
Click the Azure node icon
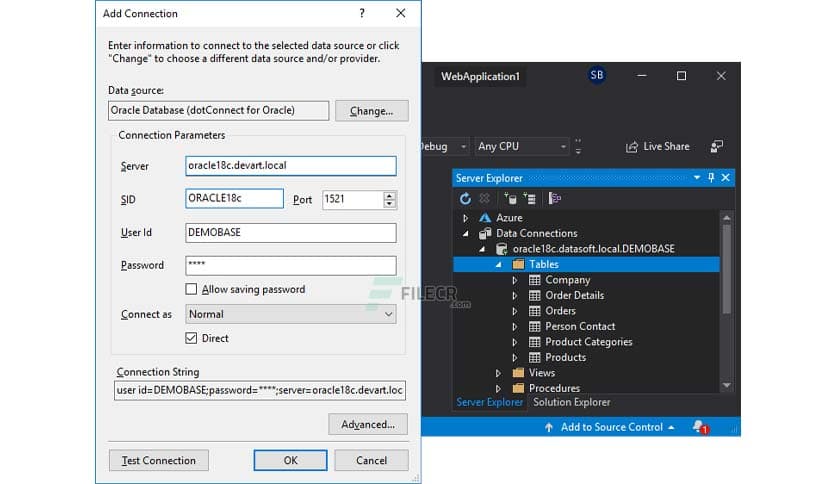tap(485, 217)
